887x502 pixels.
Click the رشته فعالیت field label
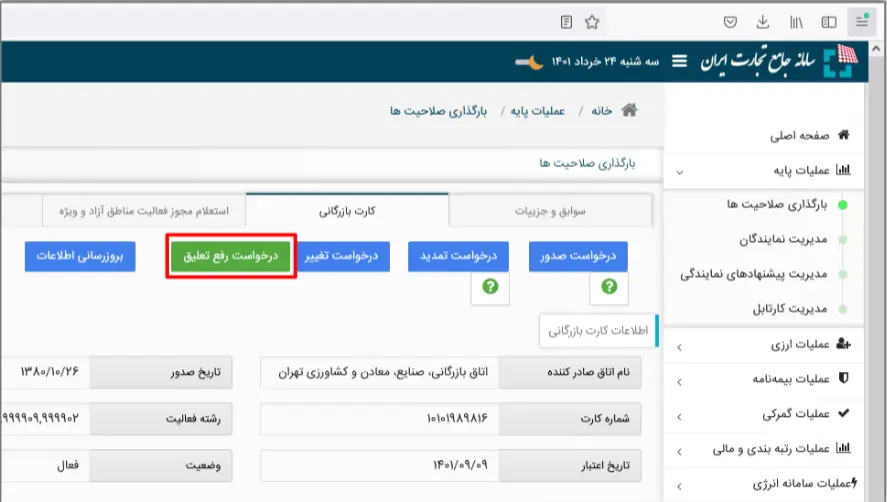(161, 419)
